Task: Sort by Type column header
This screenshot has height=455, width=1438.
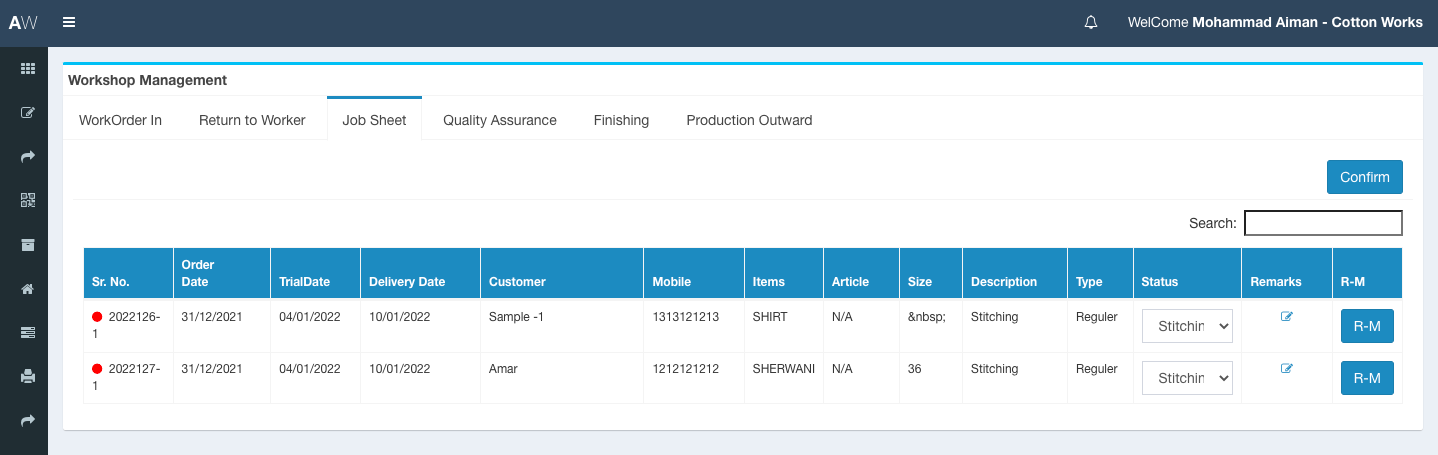Action: pyautogui.click(x=1100, y=273)
